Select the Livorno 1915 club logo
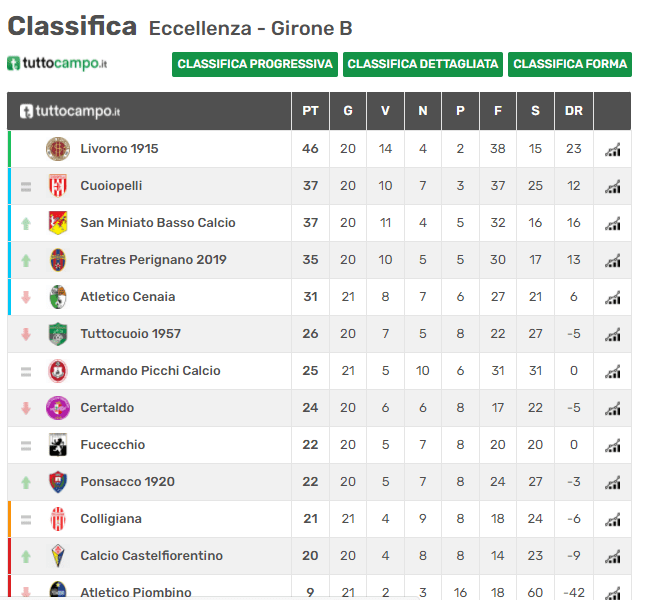Viewport: 647px width, 600px height. (58, 149)
